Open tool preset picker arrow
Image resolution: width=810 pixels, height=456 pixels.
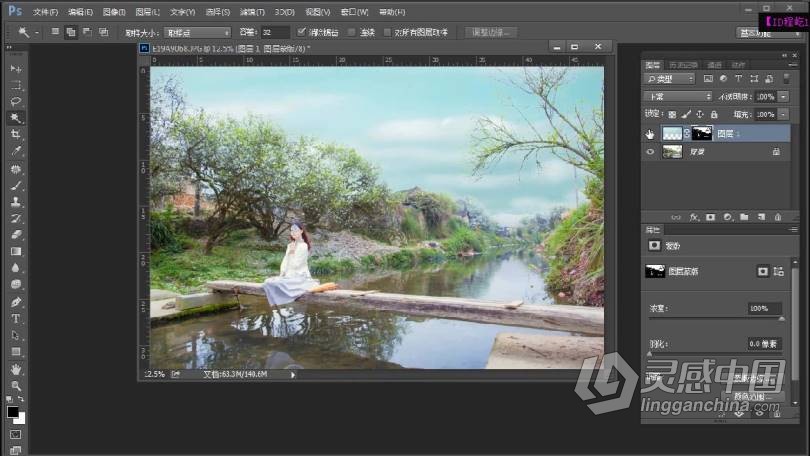tap(37, 33)
